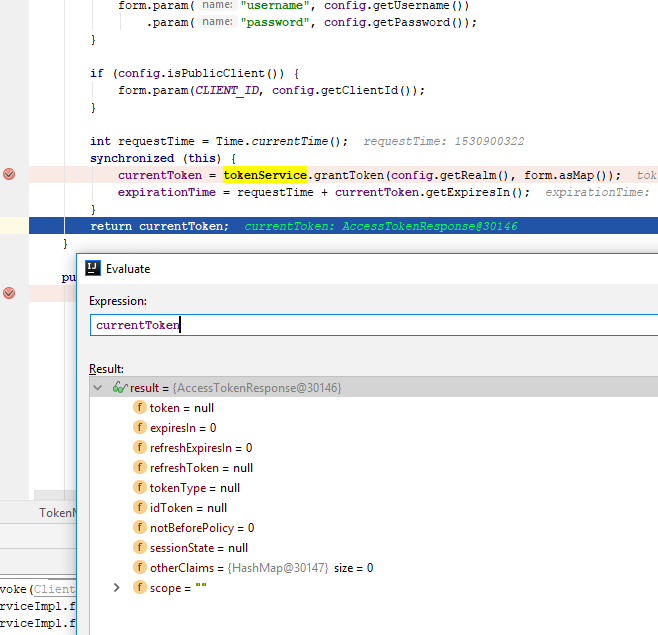Viewport: 658px width, 635px height.
Task: Select the 'refreshToken = null' row
Action: [374, 468]
